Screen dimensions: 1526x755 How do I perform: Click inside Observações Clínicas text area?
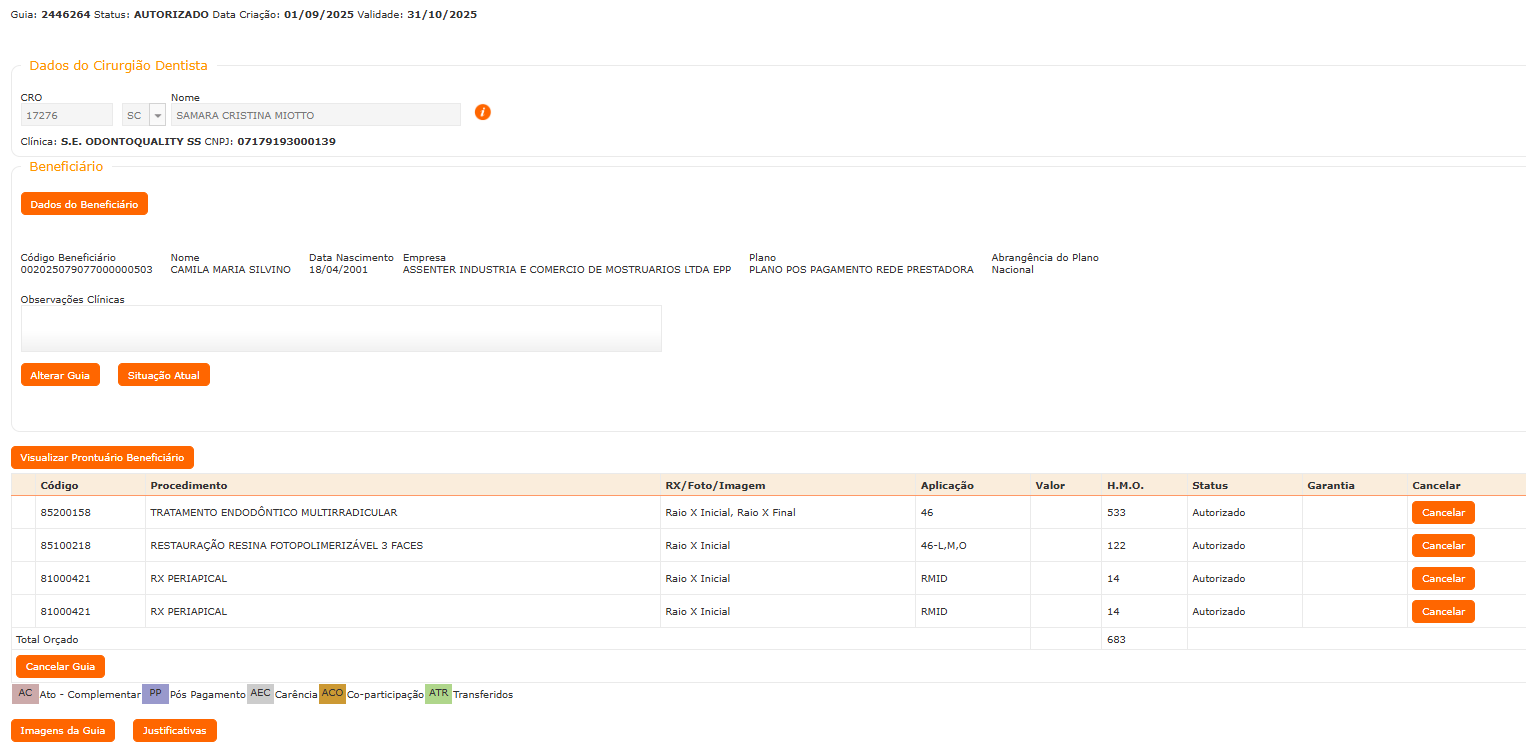pos(340,328)
